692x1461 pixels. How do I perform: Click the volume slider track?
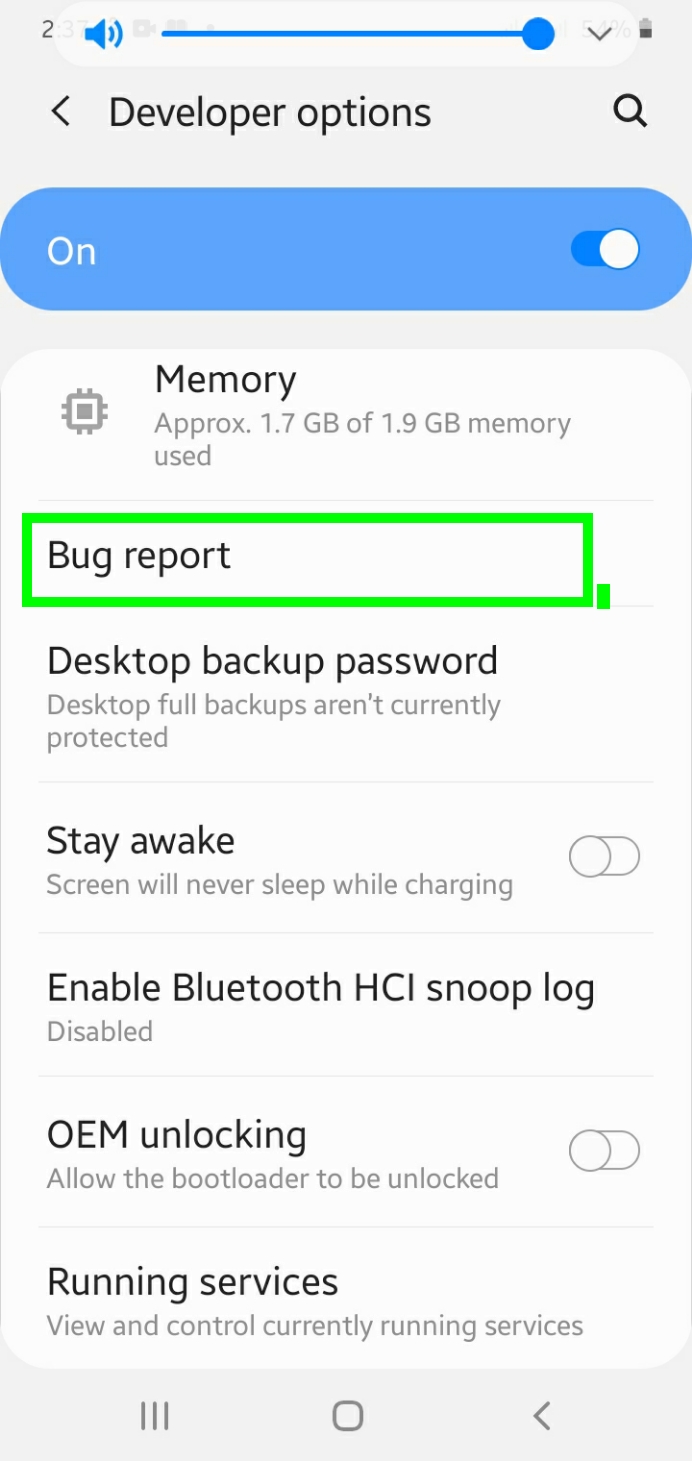[349, 35]
